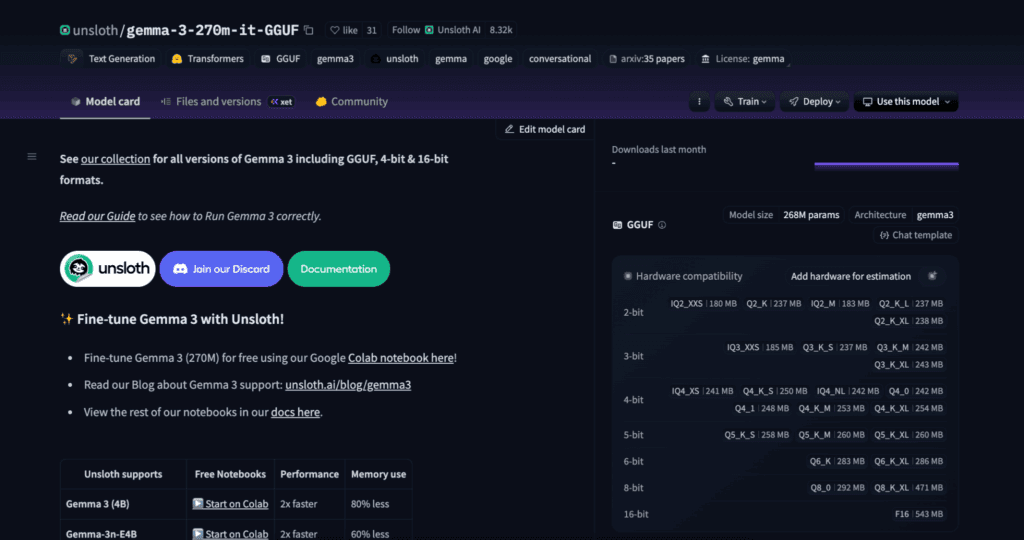Select the Q8_K_XL 471 MB quantization
This screenshot has width=1024, height=540.
click(x=908, y=488)
